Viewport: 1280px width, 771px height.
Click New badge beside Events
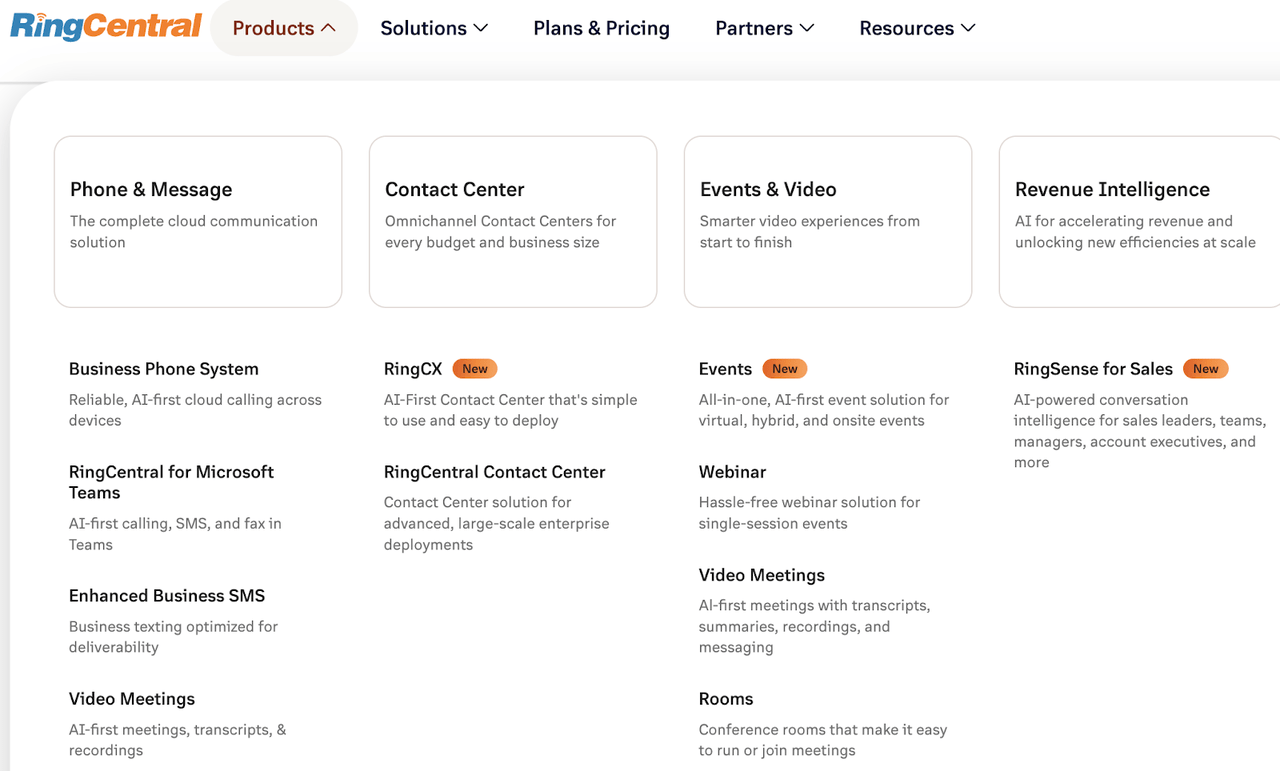pyautogui.click(x=785, y=369)
